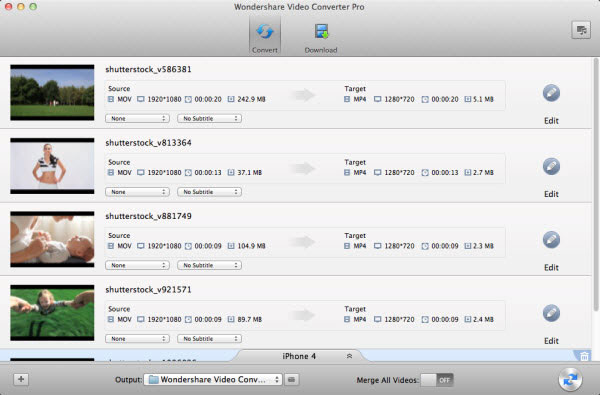This screenshot has height=395, width=600.
Task: Open No Subtitle dropdown for shutterstock_v881749
Action: pos(209,265)
